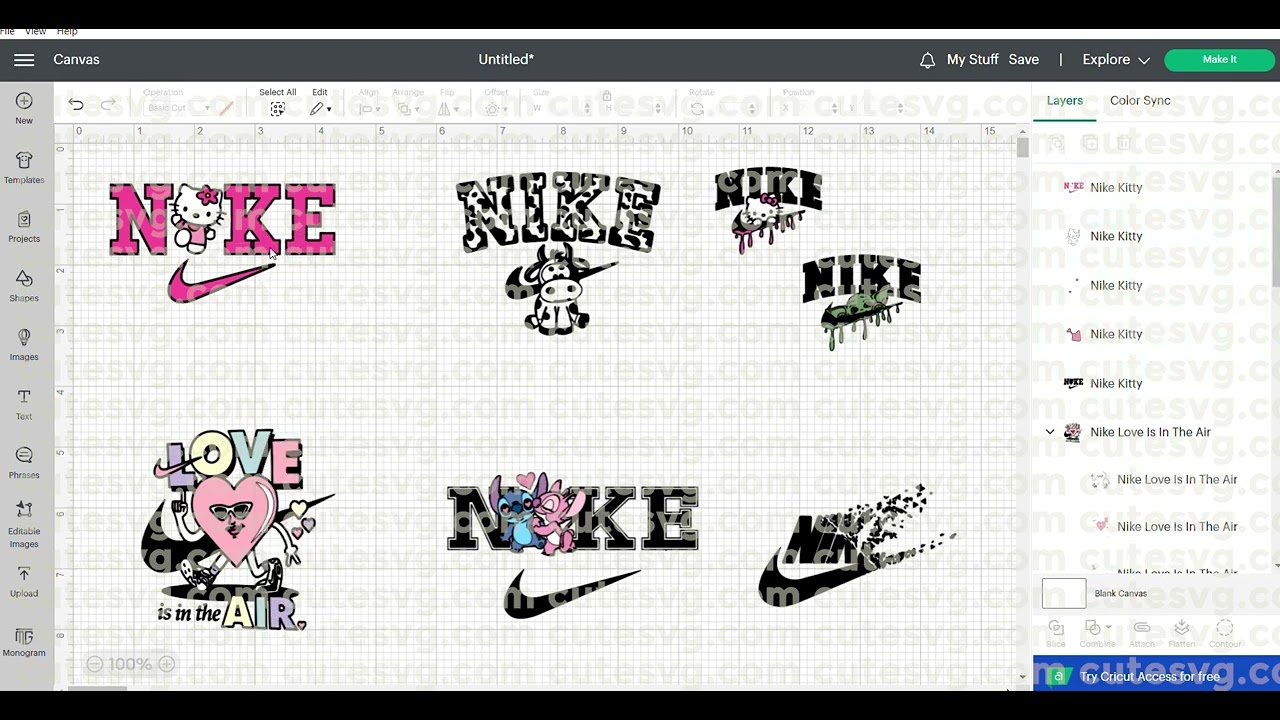1280x720 pixels.
Task: Open the Edit dropdown
Action: tap(320, 109)
